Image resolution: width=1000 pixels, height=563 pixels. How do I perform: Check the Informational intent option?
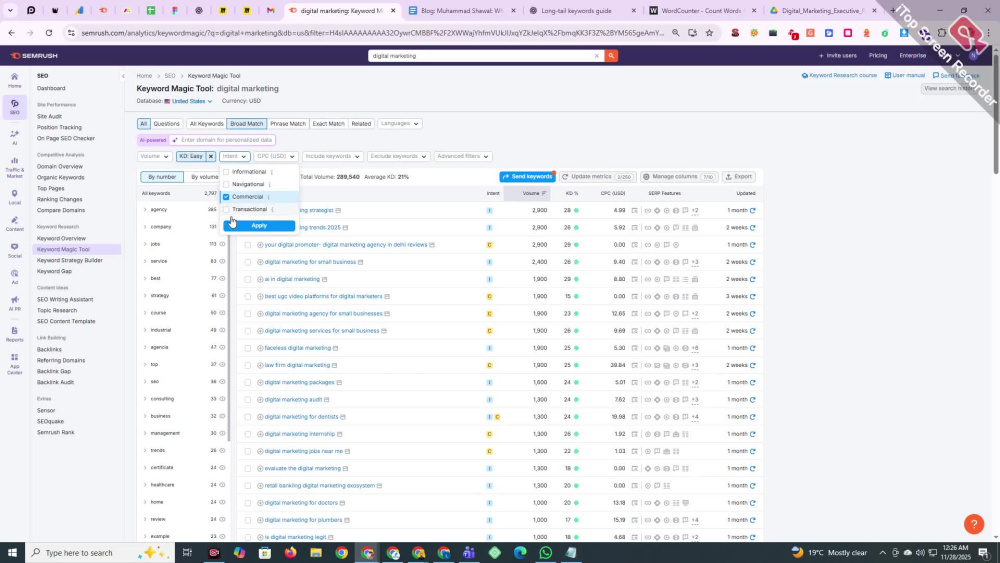coord(226,172)
